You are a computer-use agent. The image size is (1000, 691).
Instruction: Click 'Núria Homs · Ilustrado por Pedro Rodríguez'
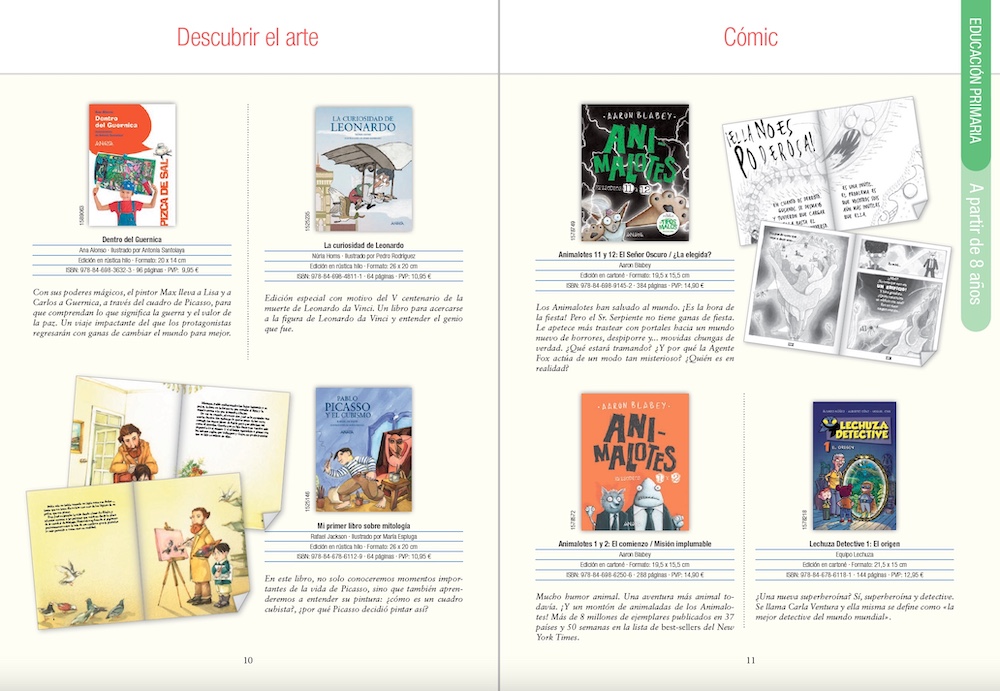tap(364, 256)
